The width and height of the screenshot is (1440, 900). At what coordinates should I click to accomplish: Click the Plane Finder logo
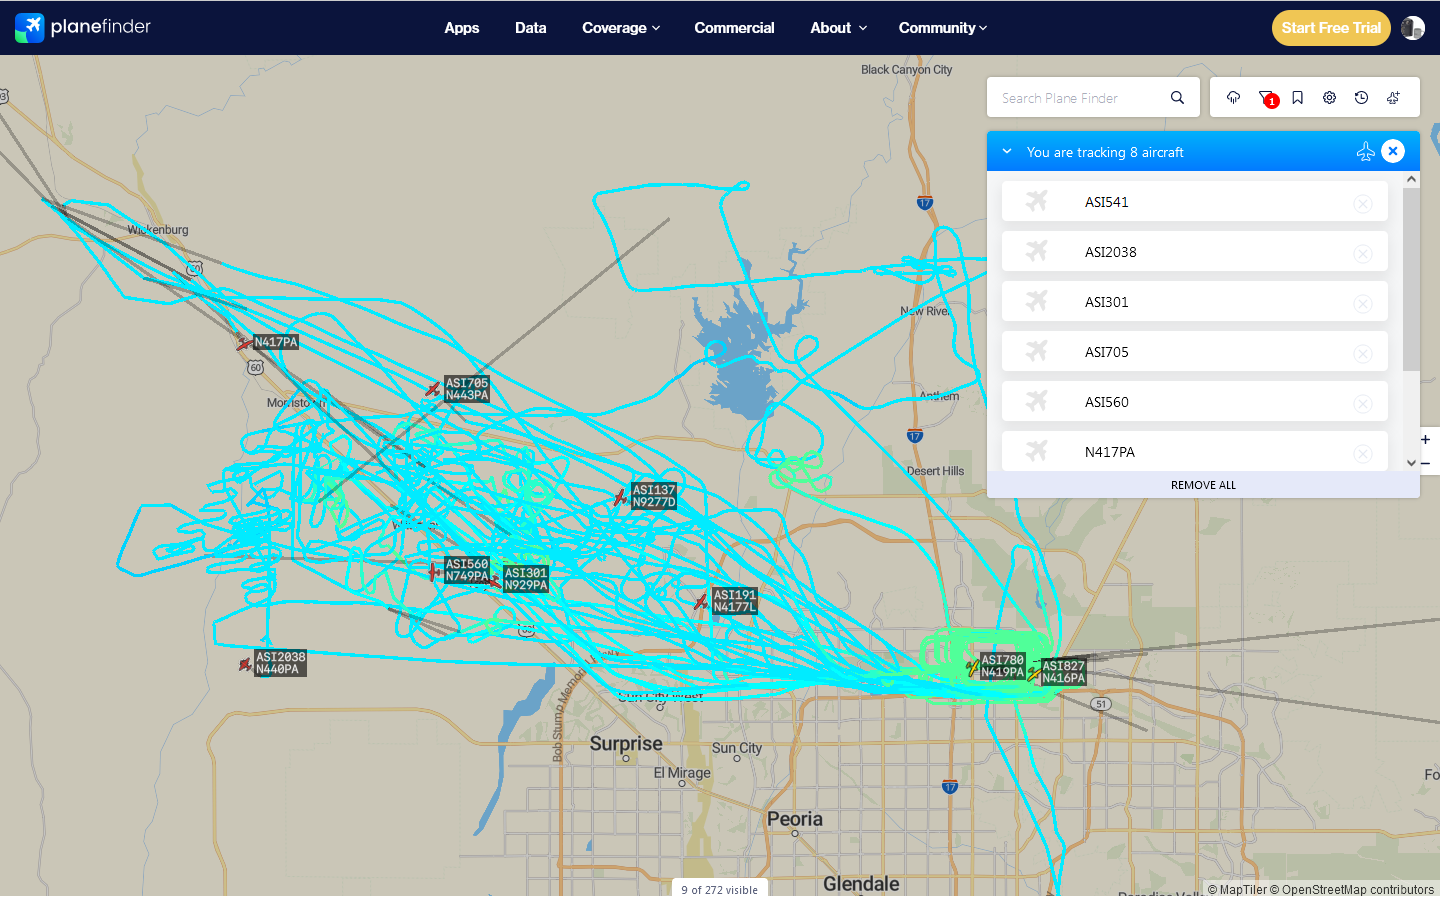click(x=83, y=27)
